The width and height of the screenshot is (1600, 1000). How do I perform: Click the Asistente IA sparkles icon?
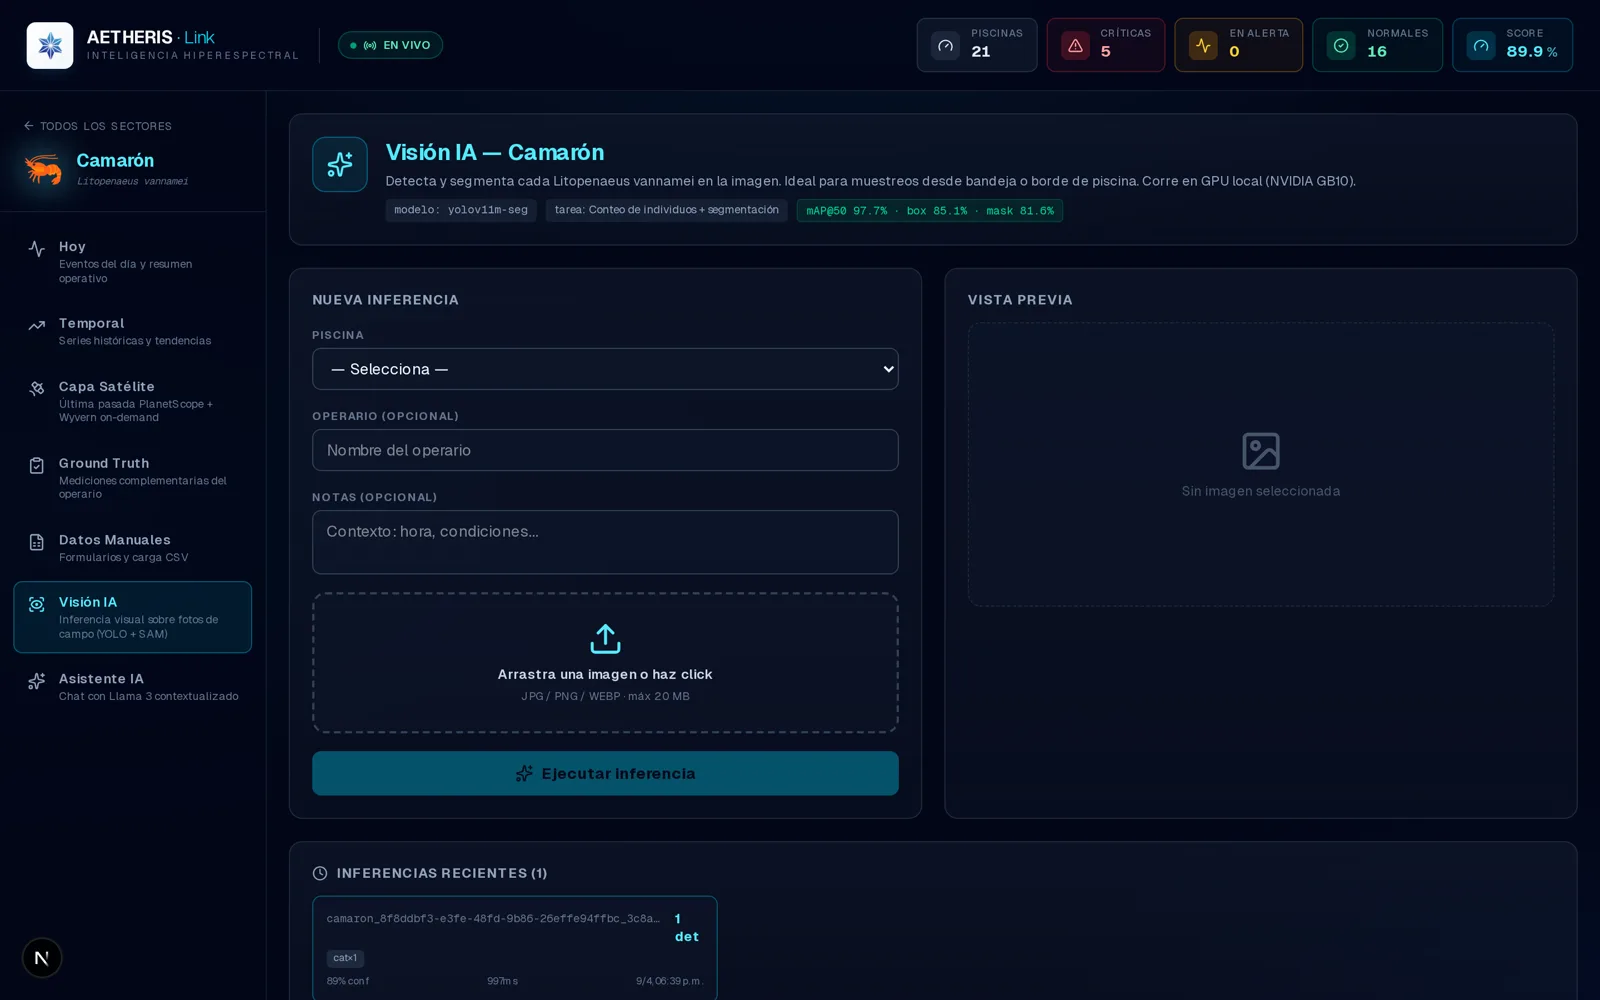click(x=37, y=681)
